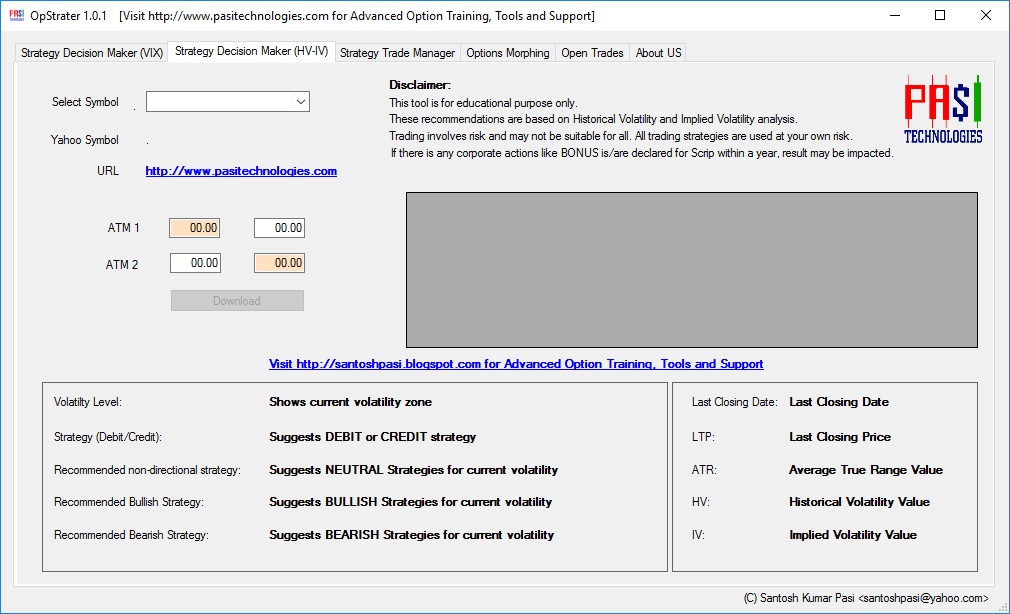Click the gray chart display area
Screen dimensions: 1010x614
(692, 270)
